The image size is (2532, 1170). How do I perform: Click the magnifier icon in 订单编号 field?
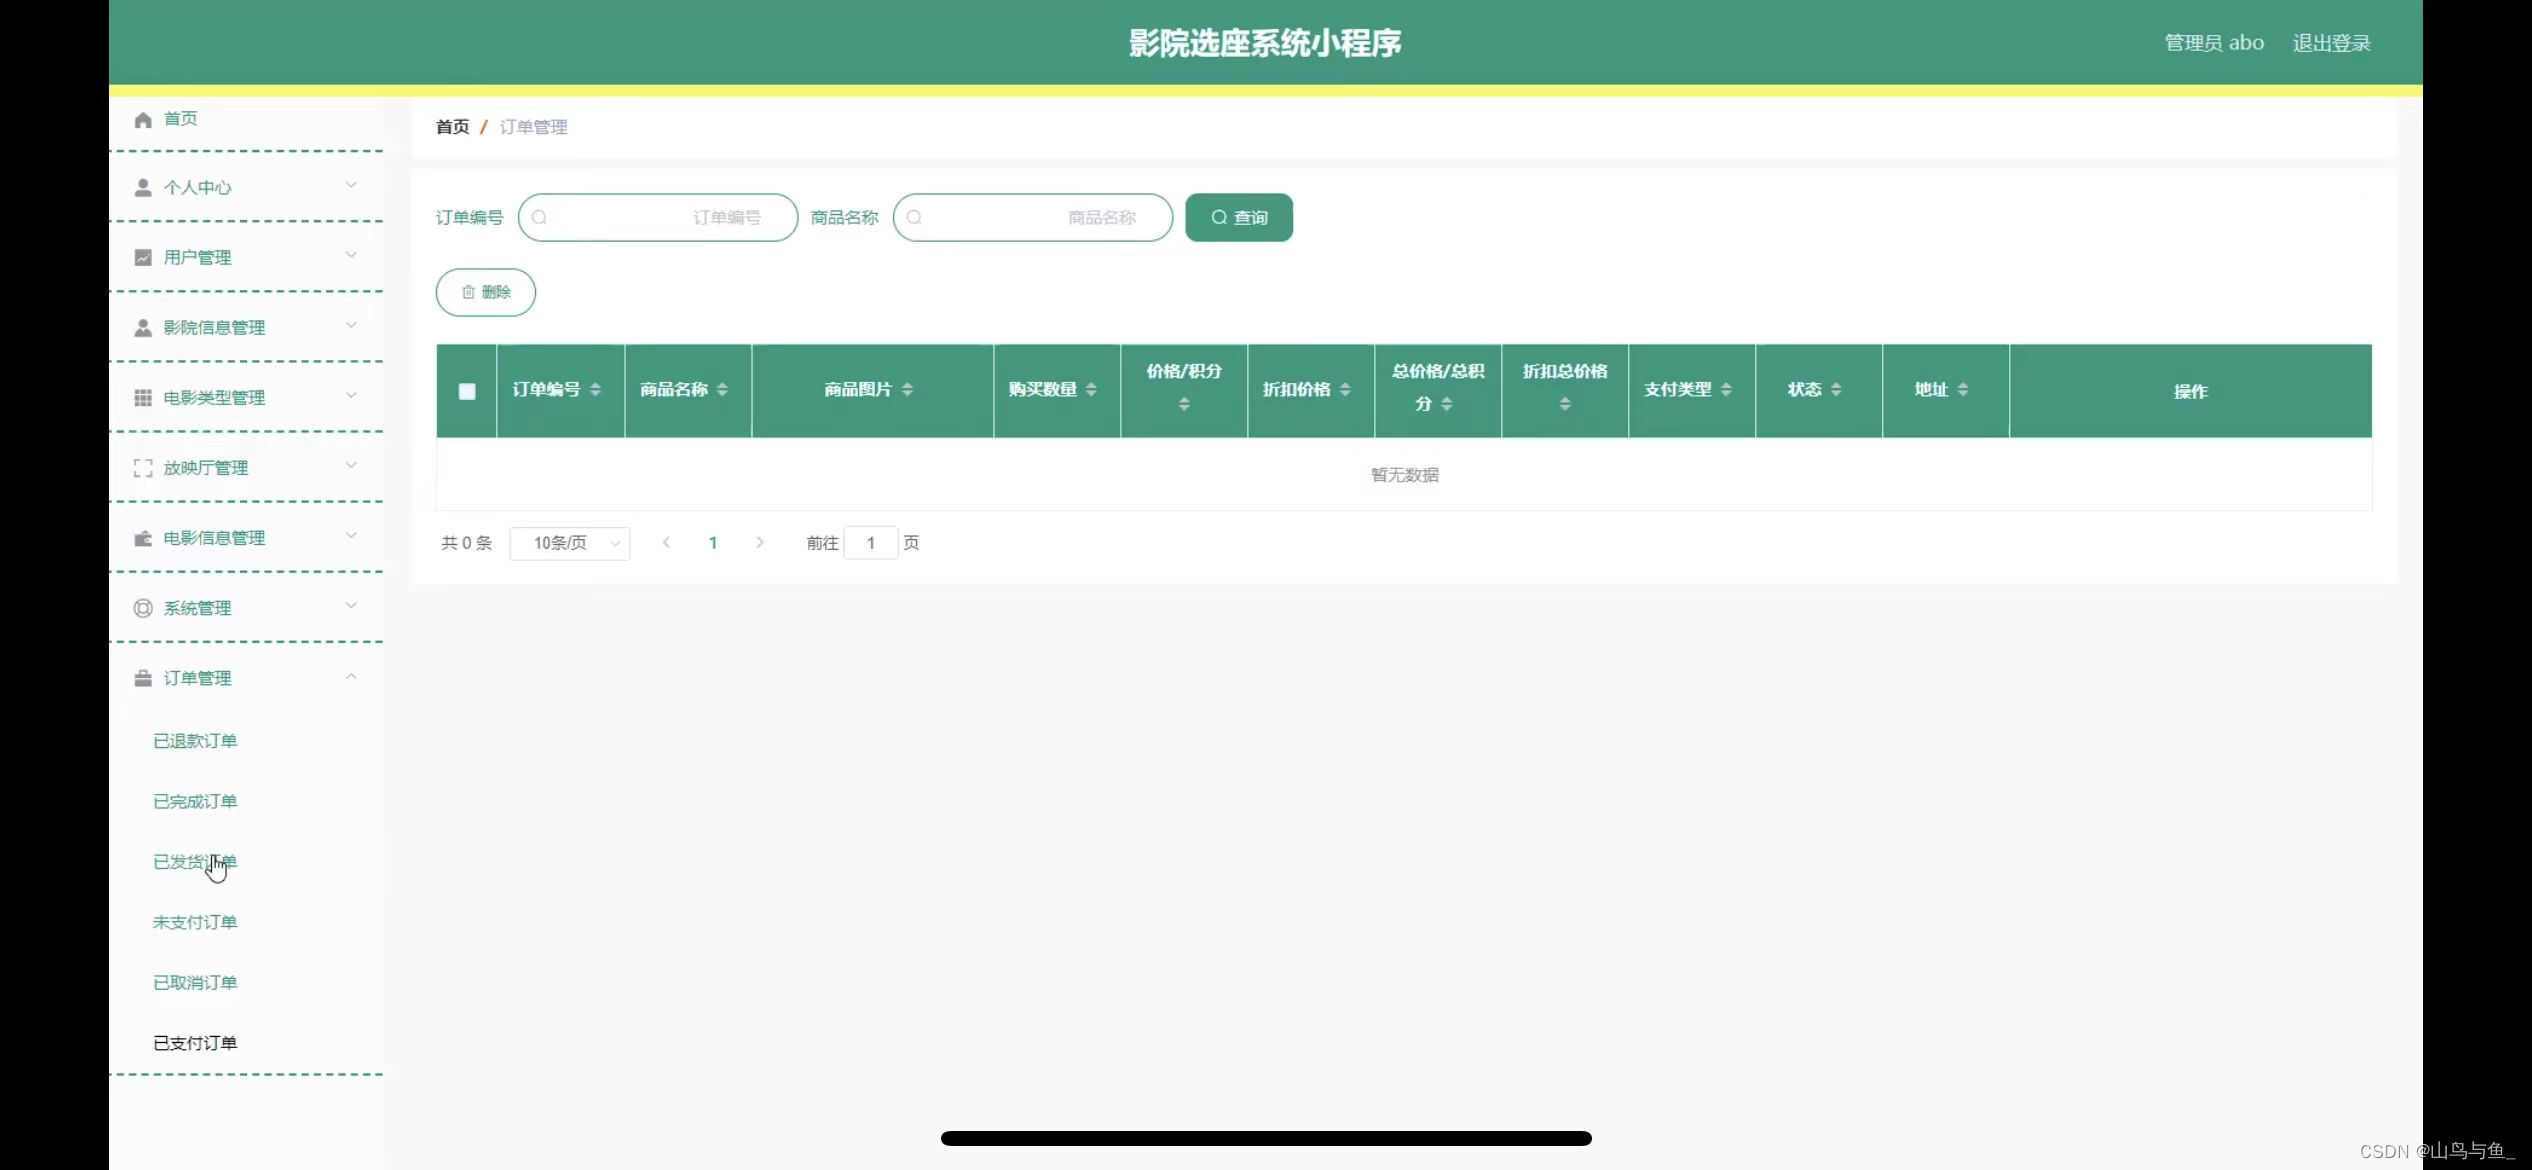[x=539, y=217]
